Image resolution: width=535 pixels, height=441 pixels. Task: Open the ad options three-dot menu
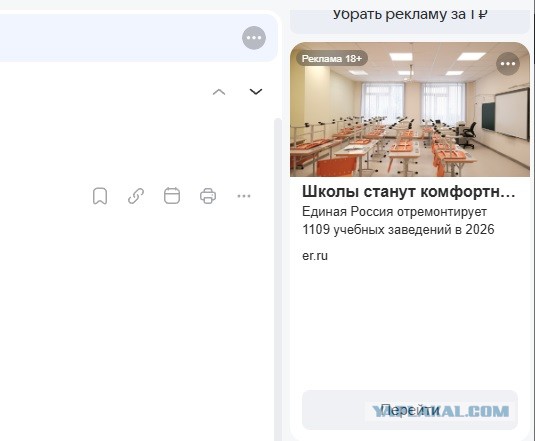pos(508,64)
